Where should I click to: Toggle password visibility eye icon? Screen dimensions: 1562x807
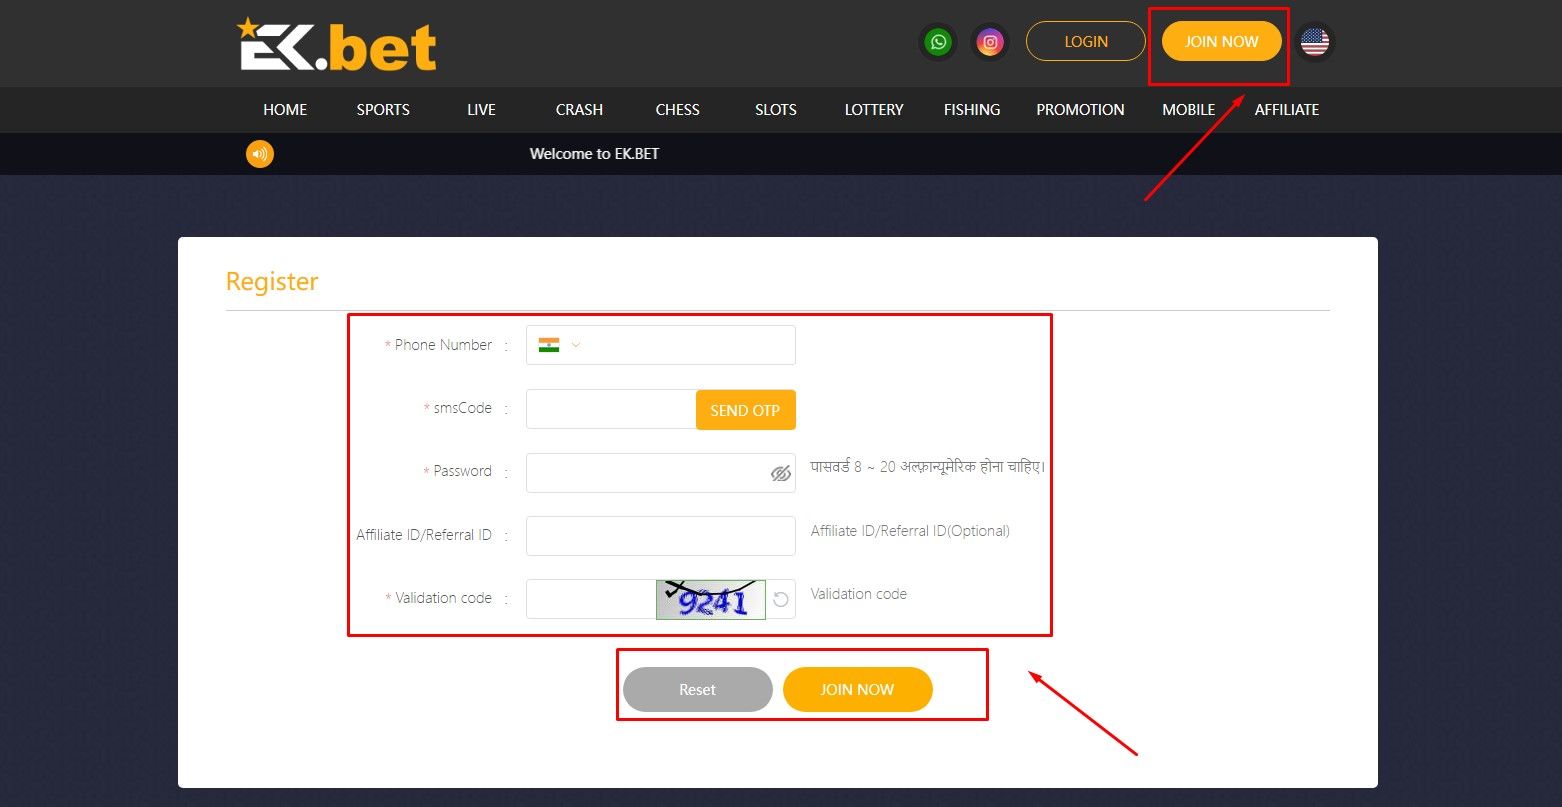tap(781, 473)
